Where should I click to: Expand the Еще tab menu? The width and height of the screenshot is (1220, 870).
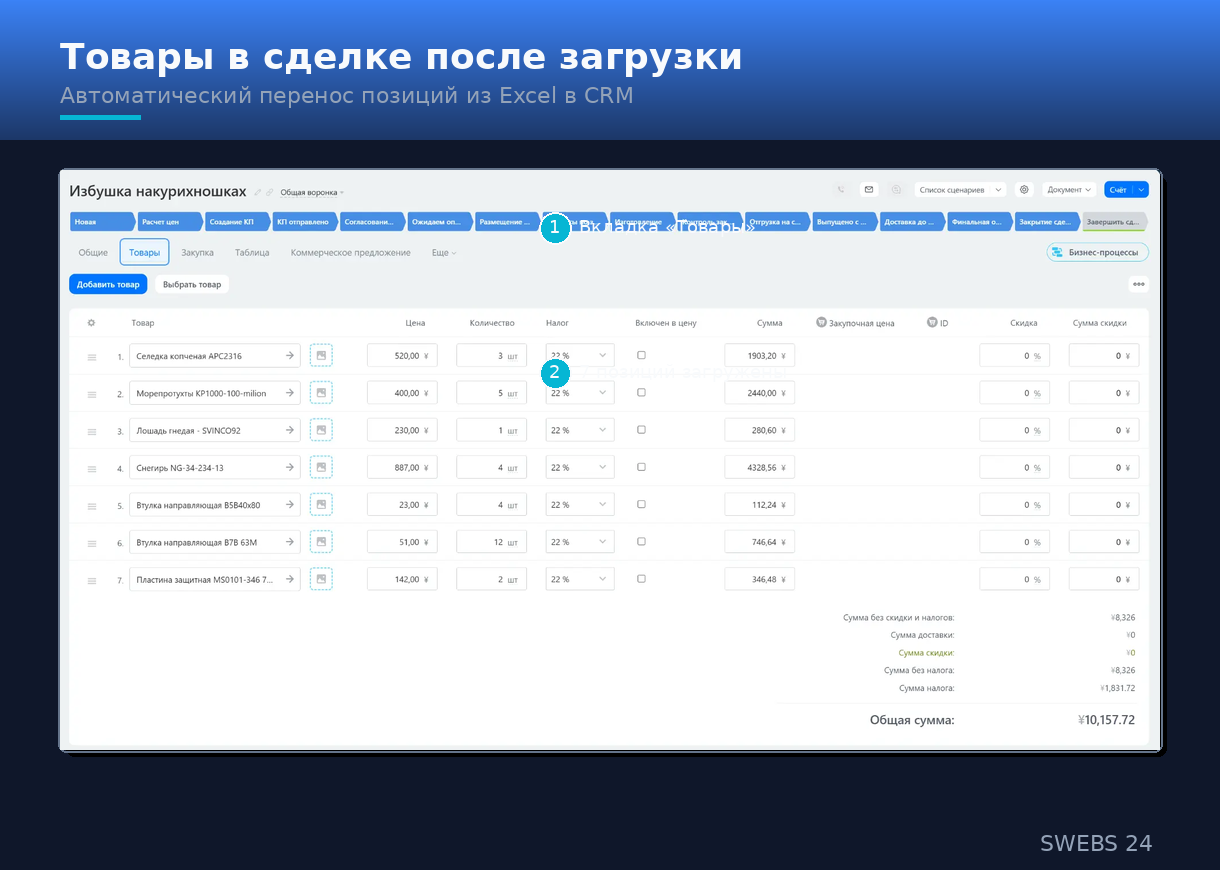[444, 253]
